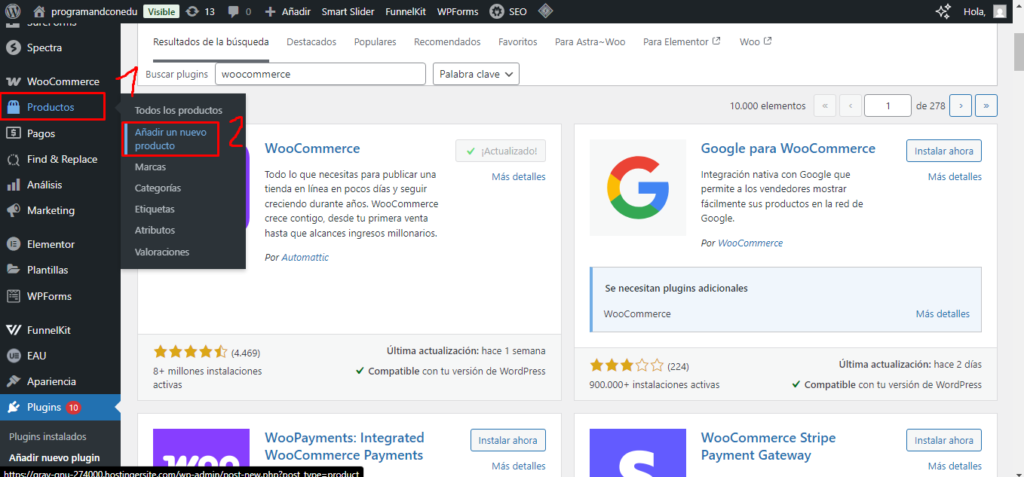Image resolution: width=1024 pixels, height=477 pixels.
Task: Open the Woo external tab
Action: pos(756,42)
